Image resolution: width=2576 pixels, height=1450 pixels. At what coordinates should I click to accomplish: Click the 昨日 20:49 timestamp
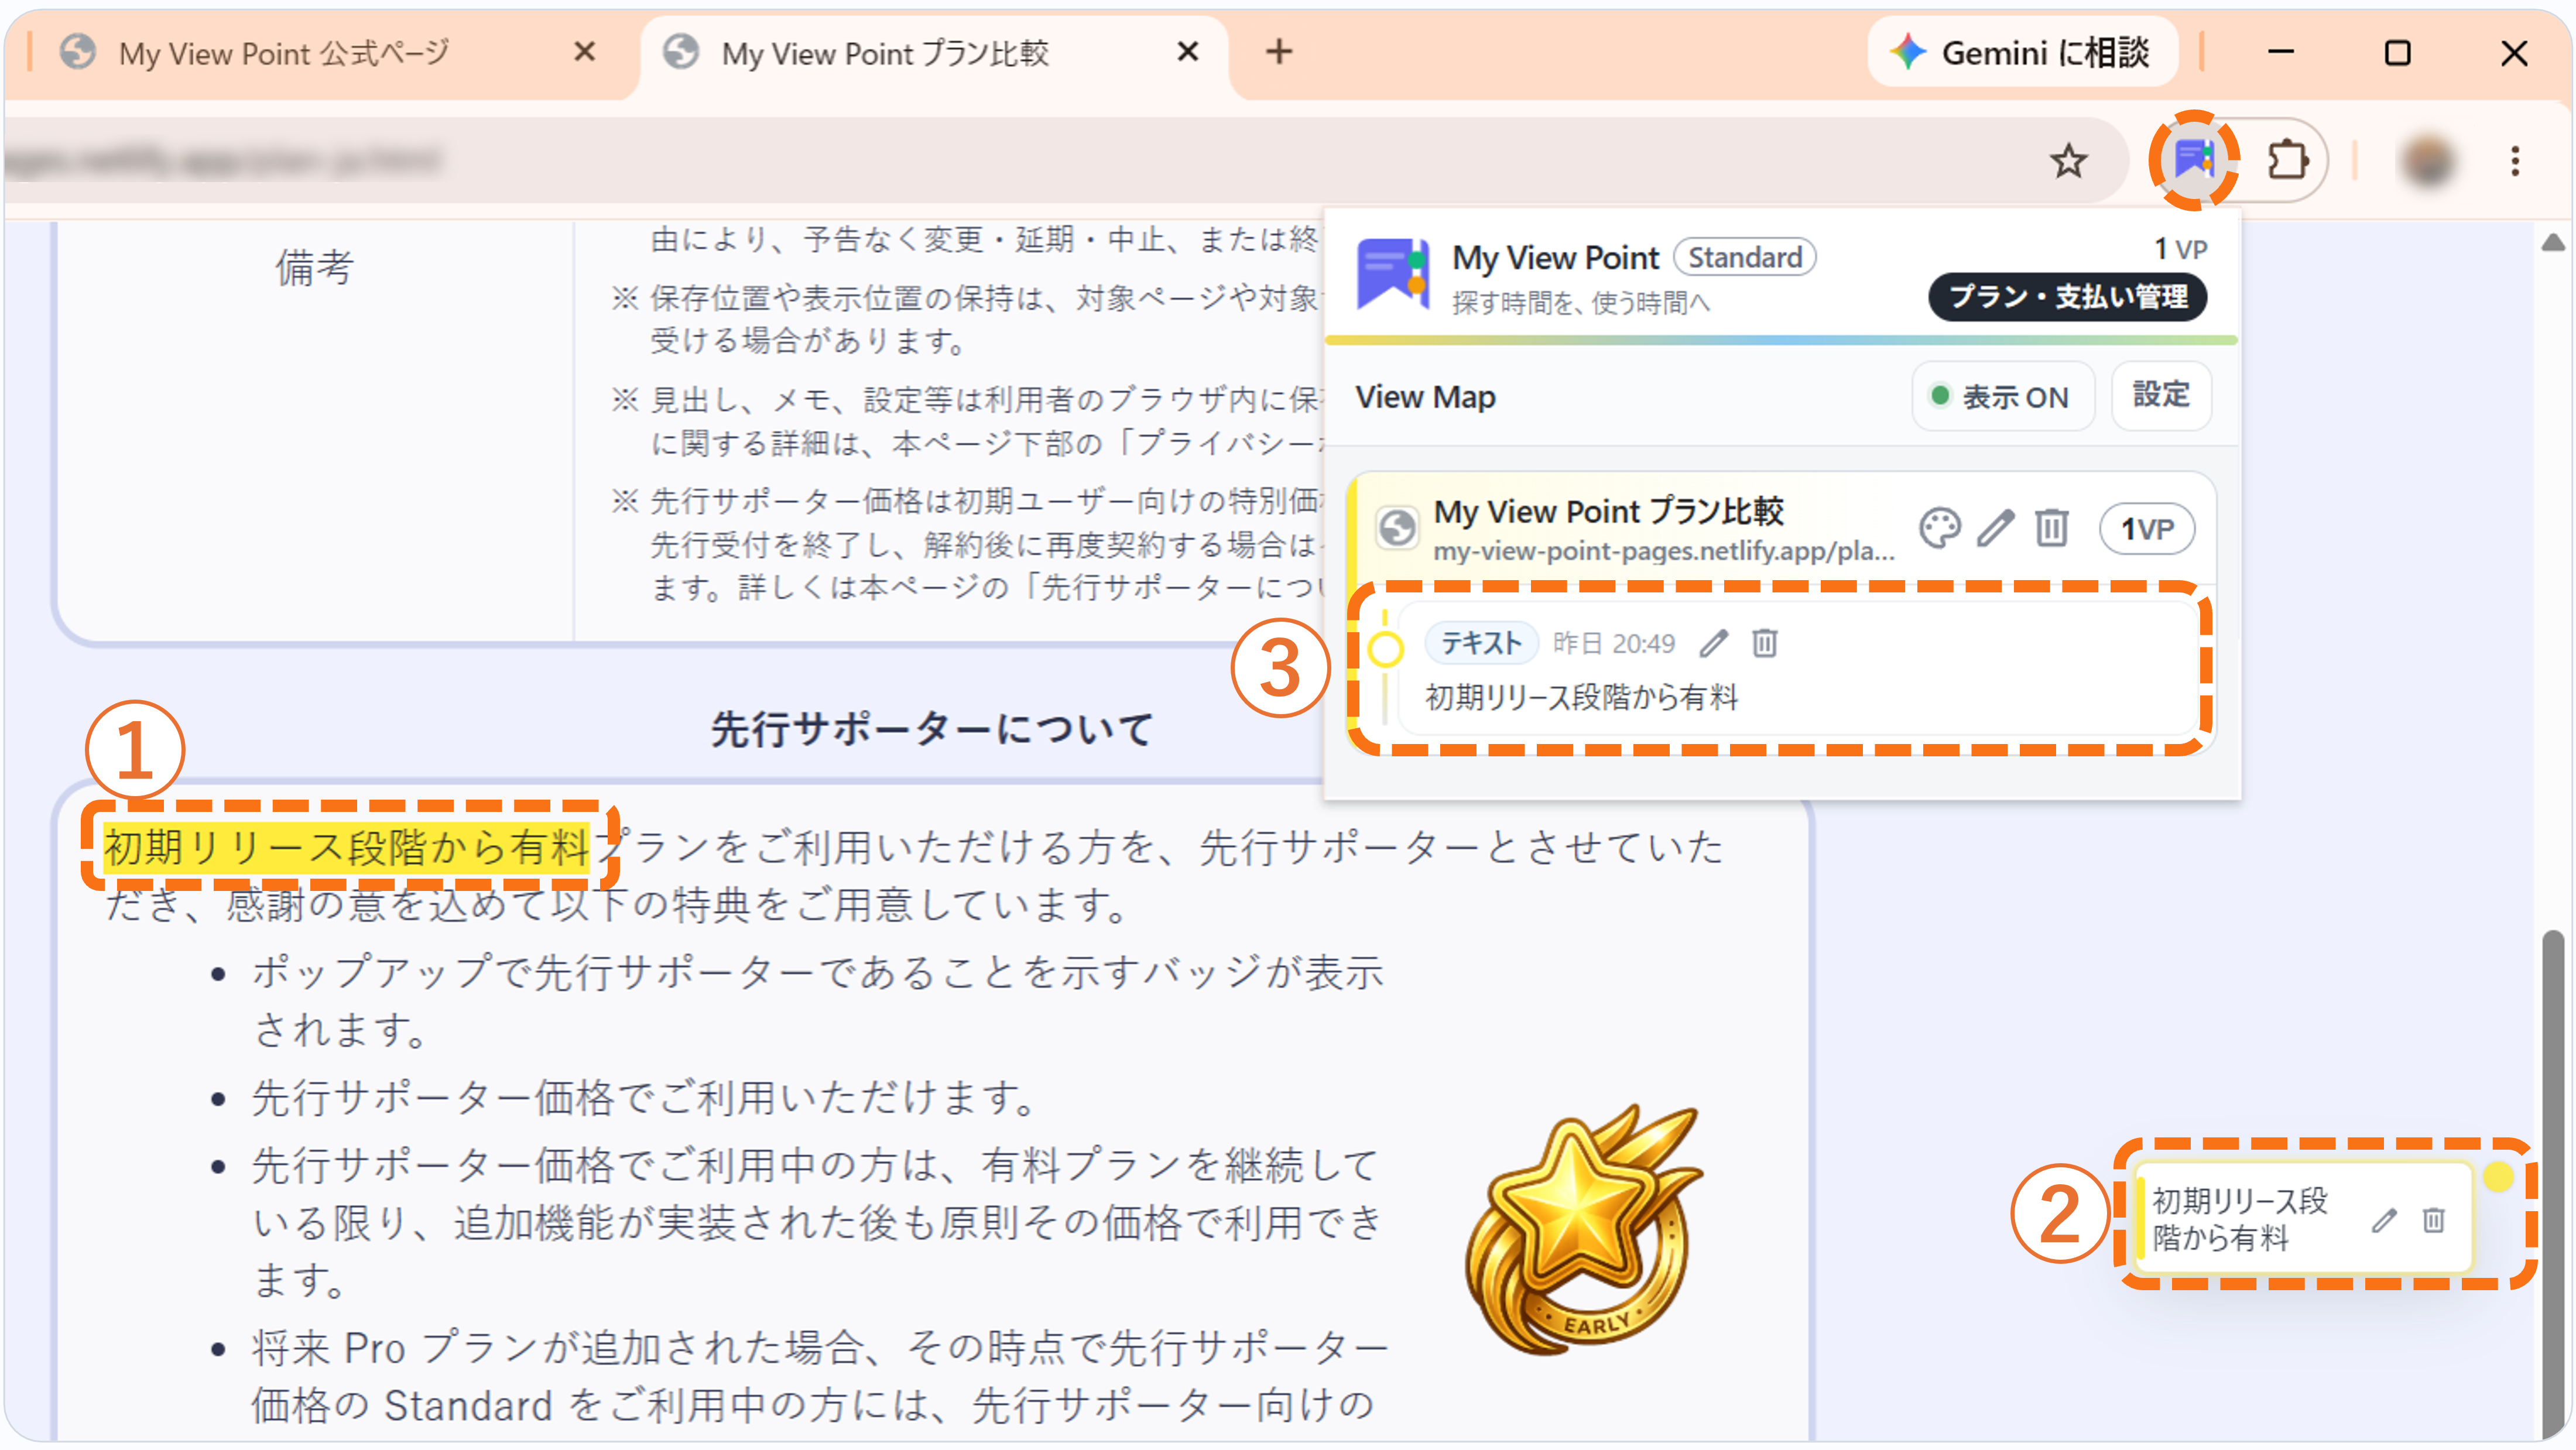(1613, 643)
